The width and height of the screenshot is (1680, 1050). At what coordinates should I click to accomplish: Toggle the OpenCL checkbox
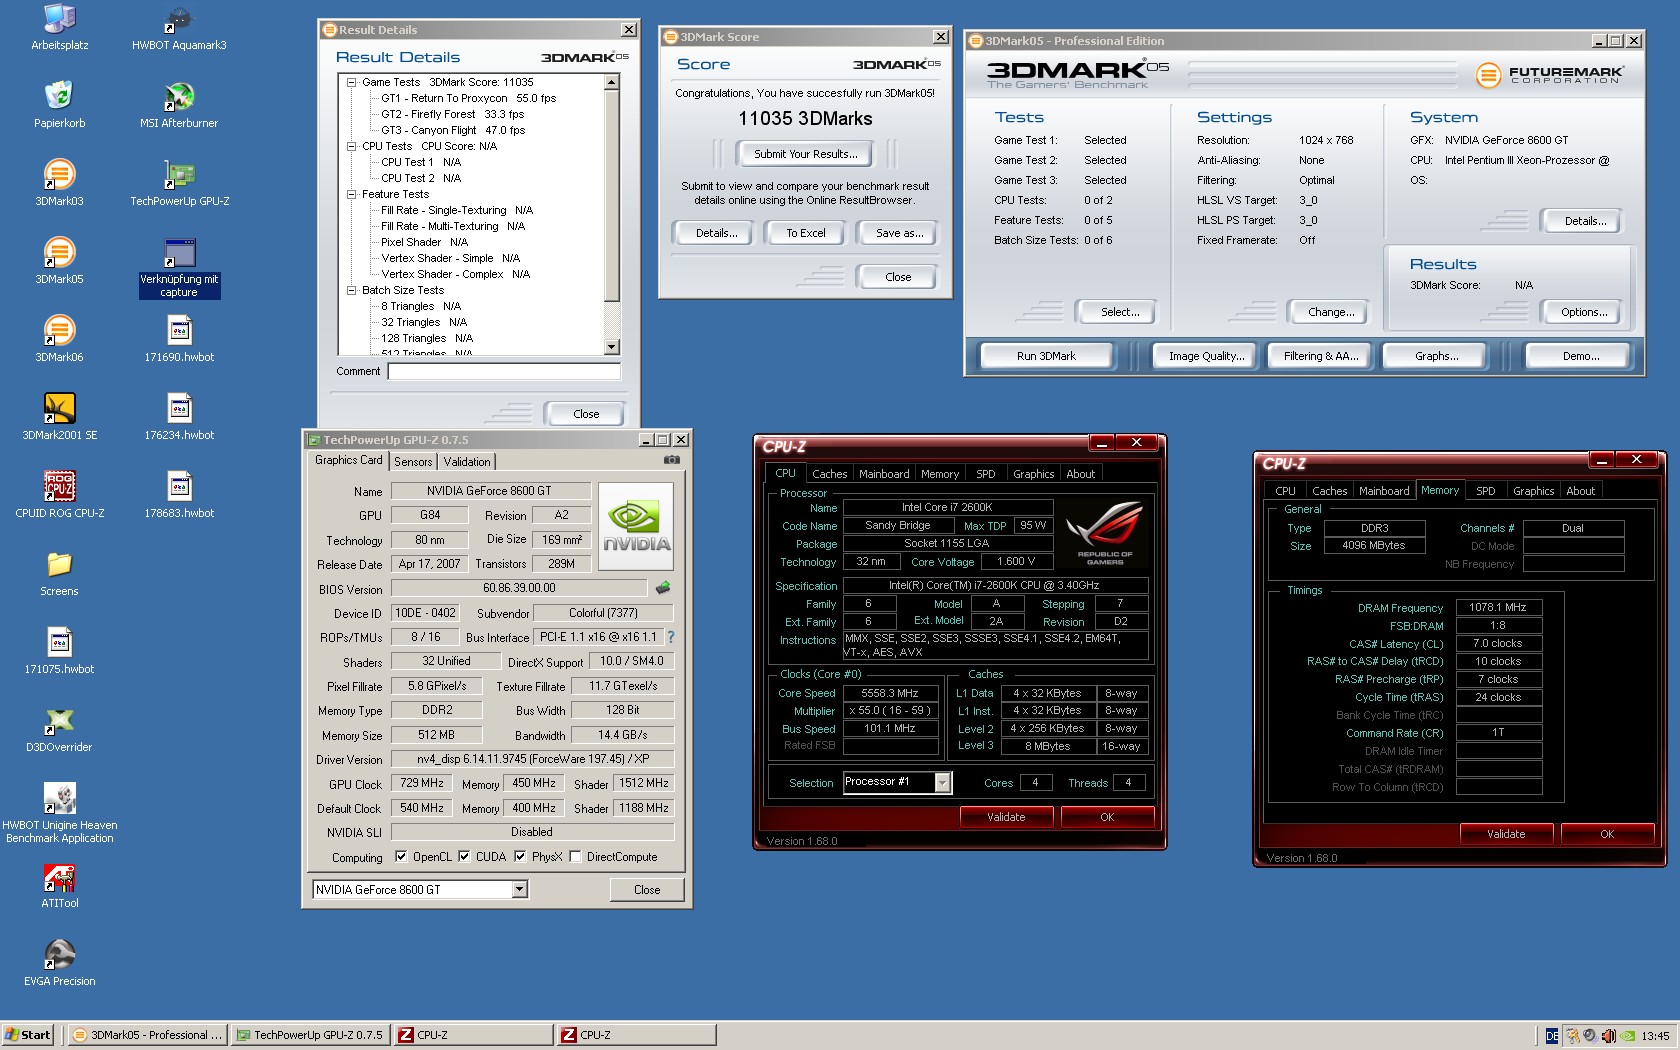(401, 856)
